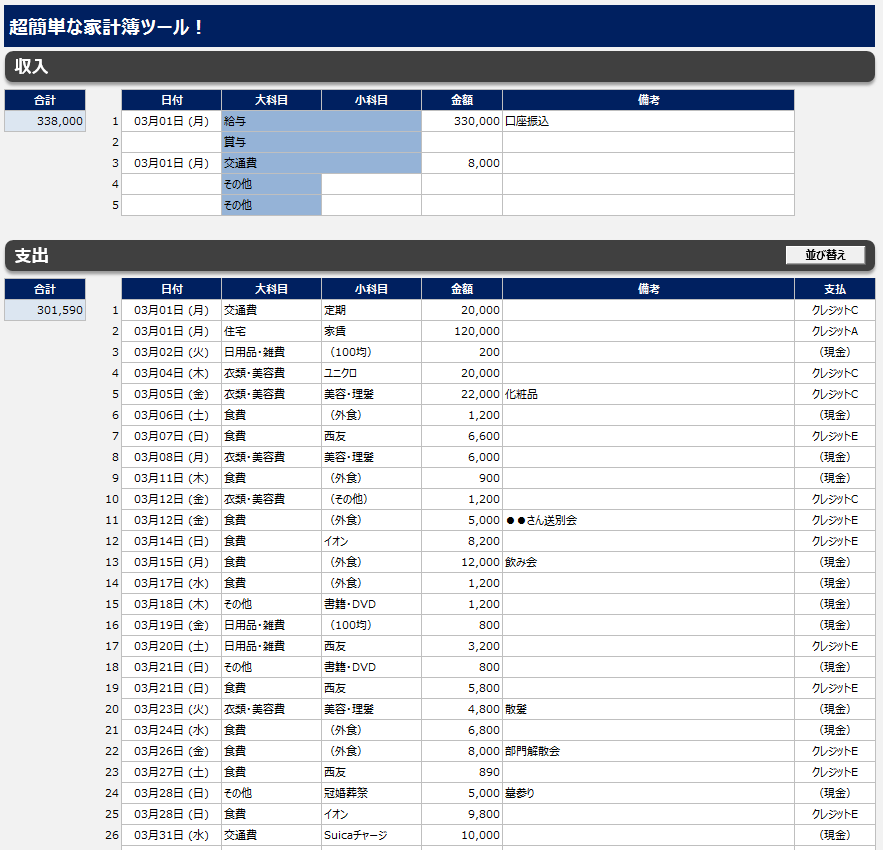Click the 9,800 amount cell

point(462,814)
